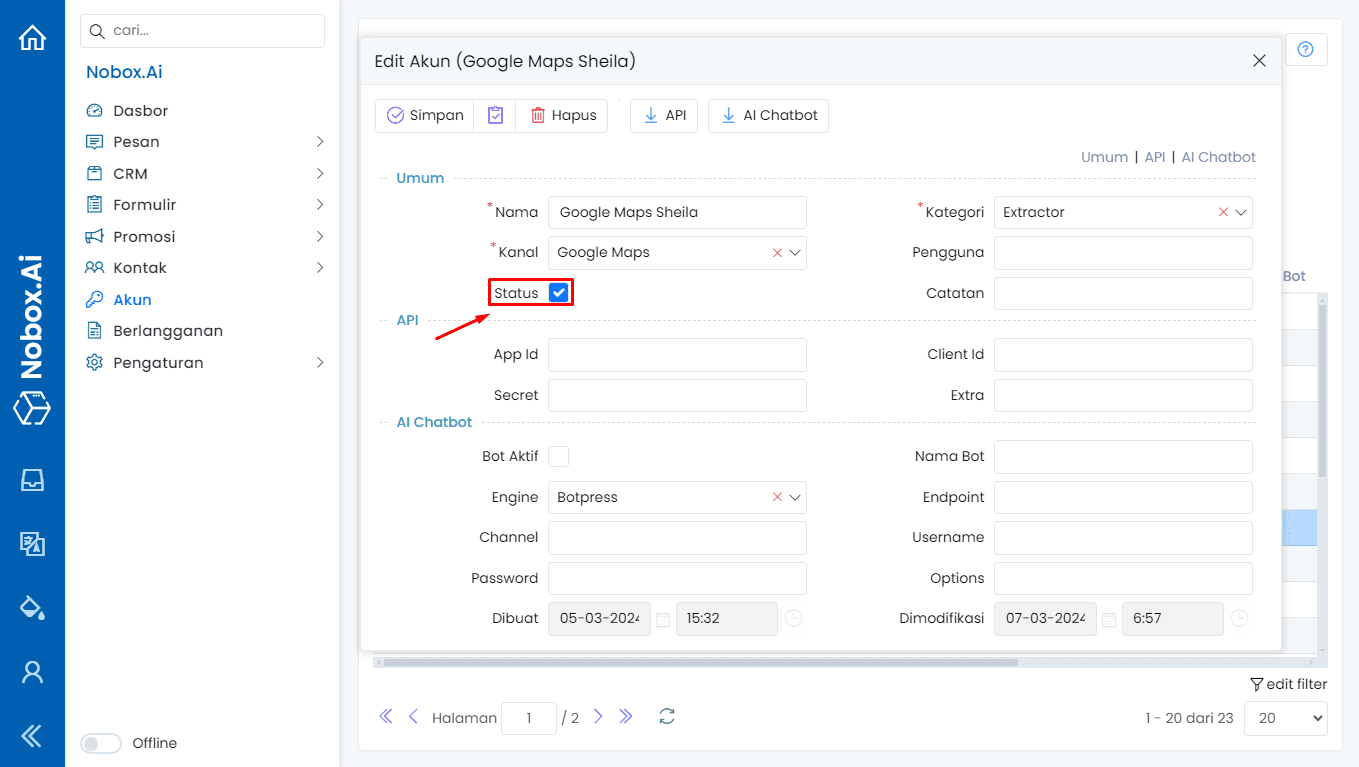Click the Nama input field
Screen dimensions: 1359x767
pyautogui.click(x=677, y=212)
